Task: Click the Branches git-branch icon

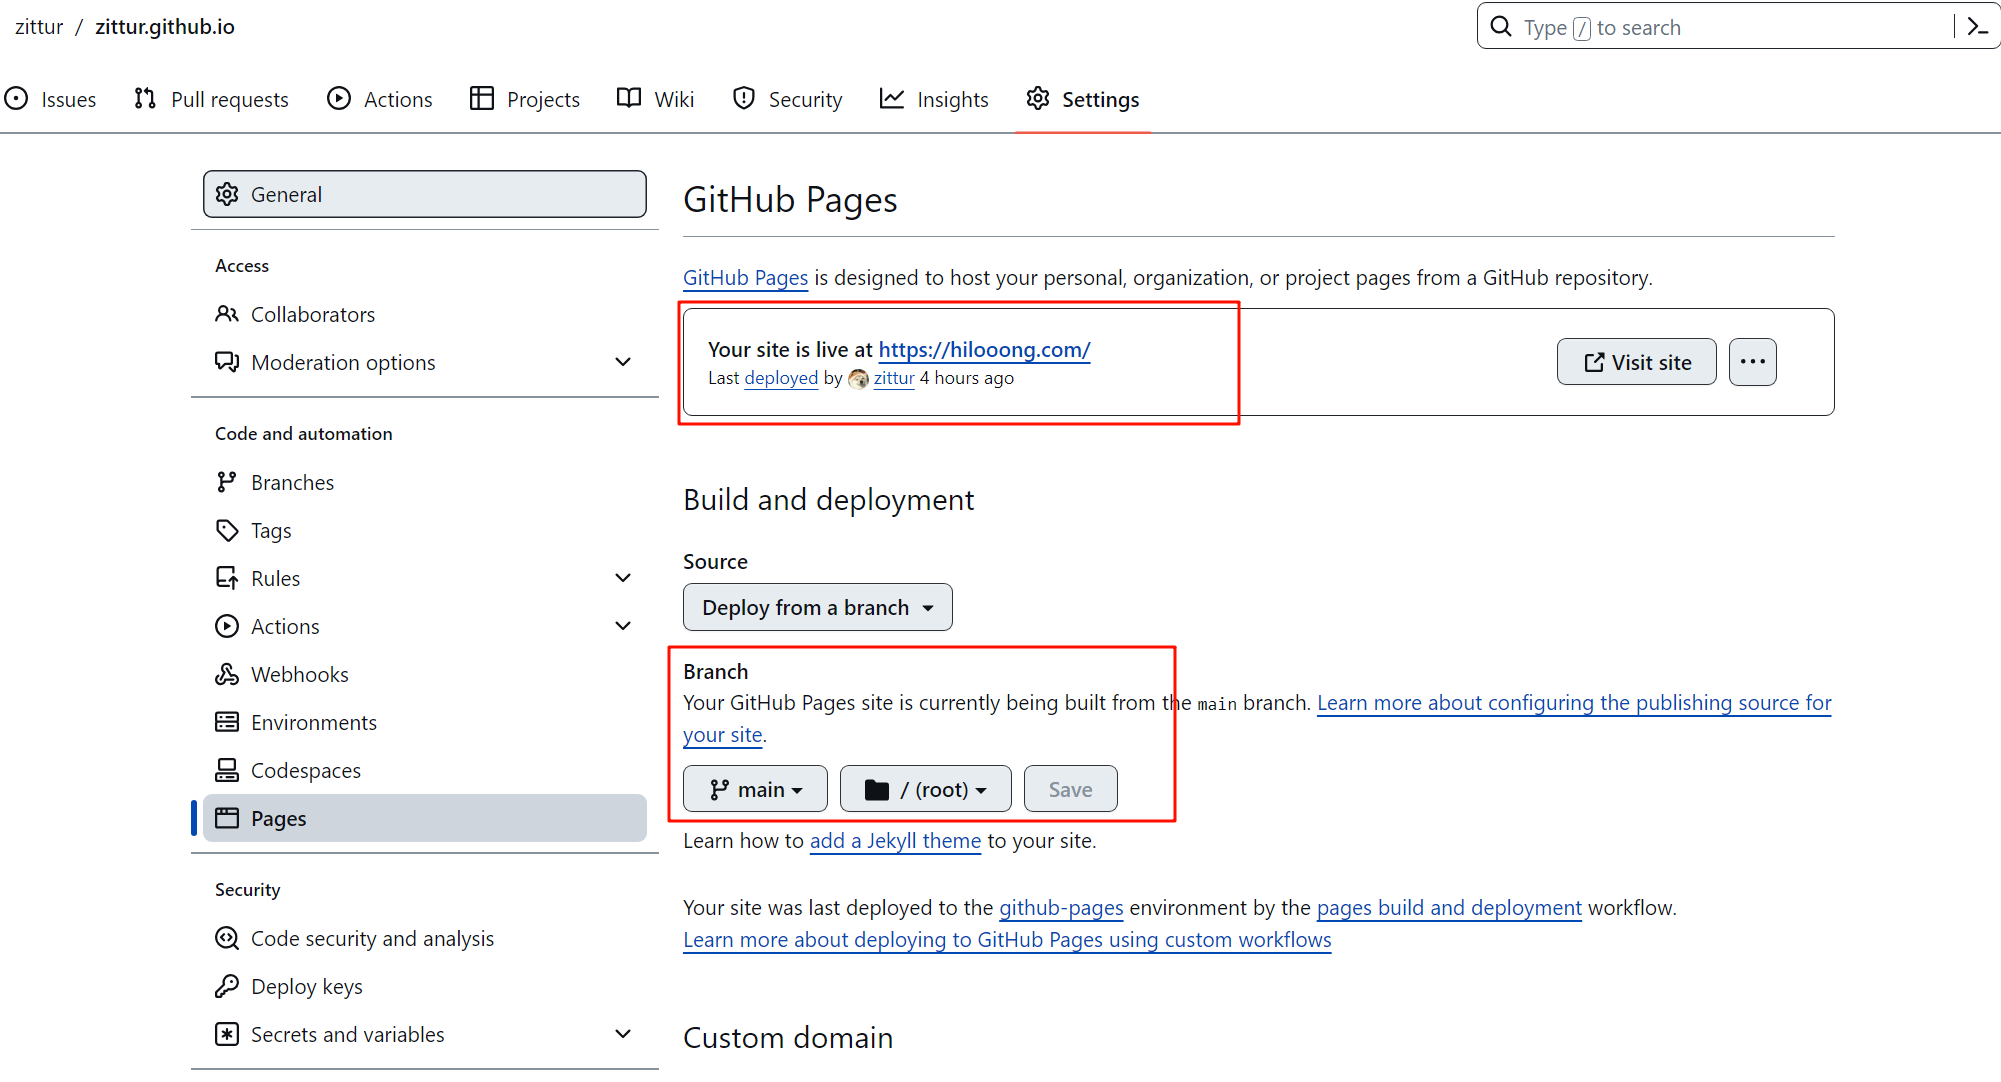Action: coord(227,482)
